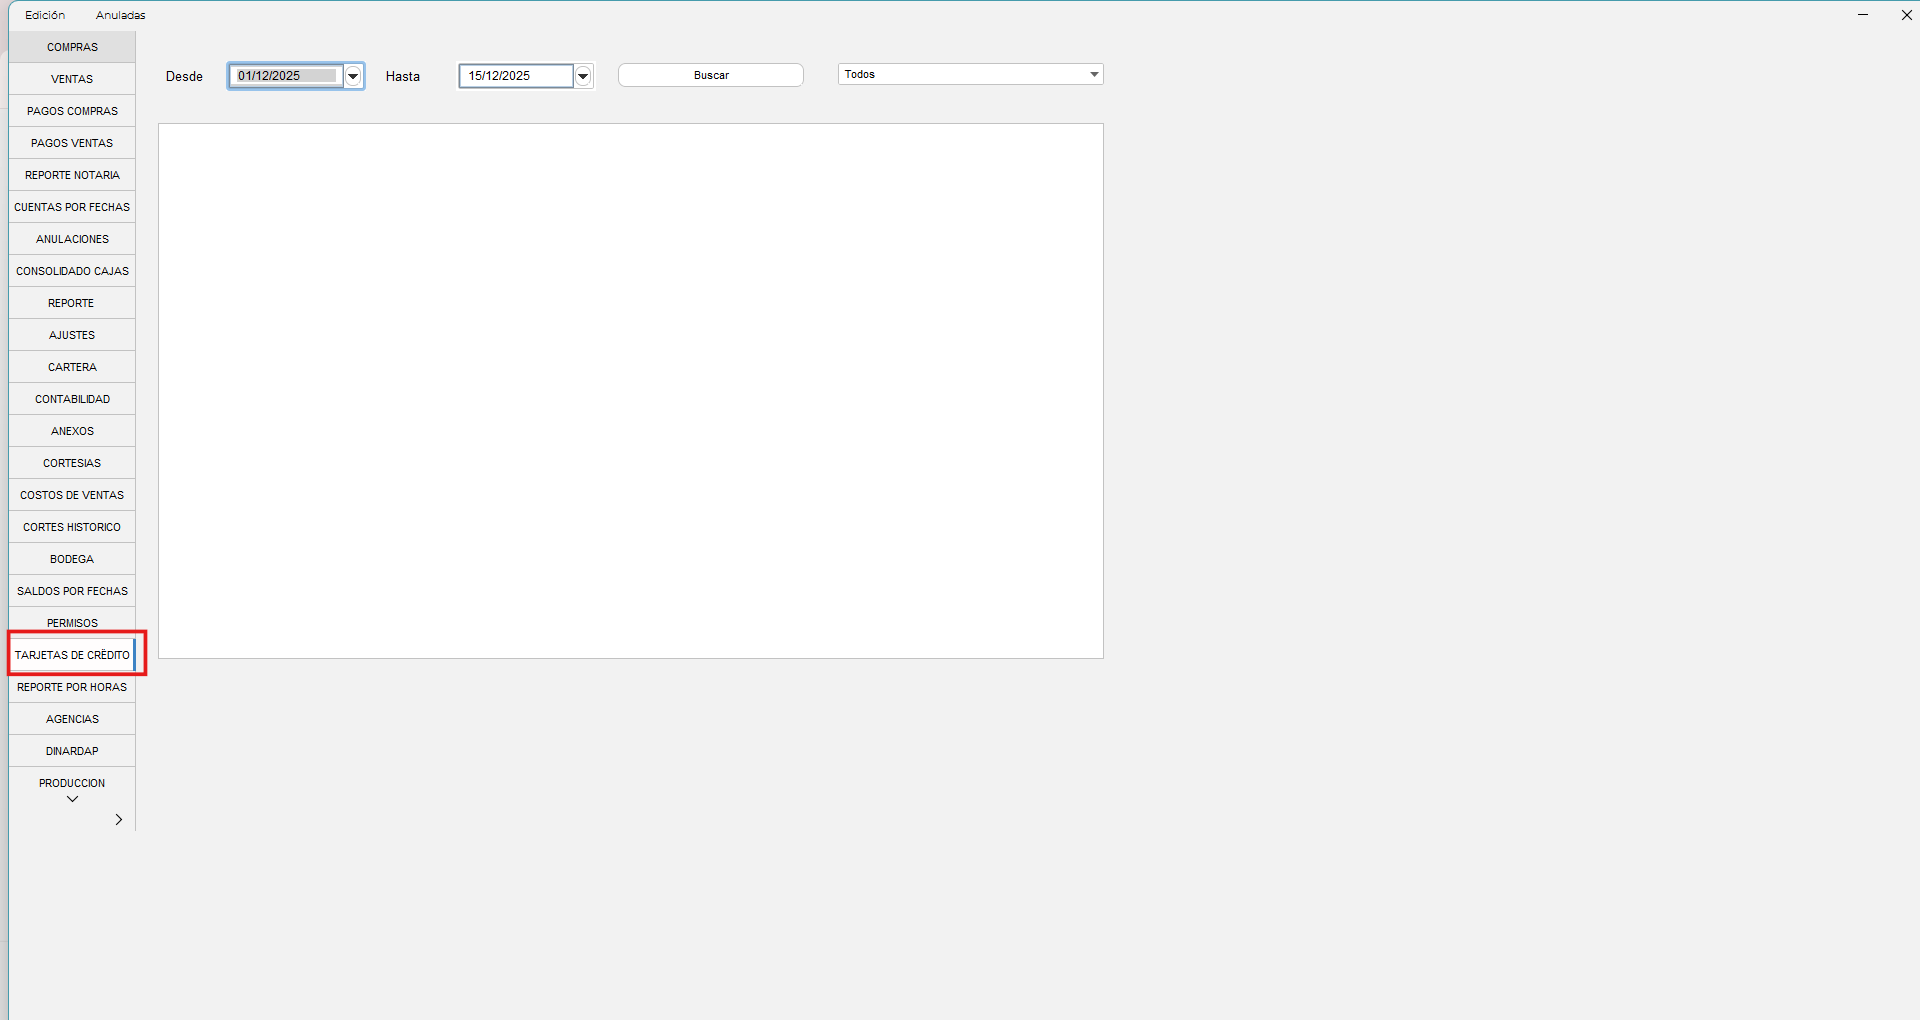Select the TARJETAS DE CRÉDITO section

pyautogui.click(x=74, y=655)
